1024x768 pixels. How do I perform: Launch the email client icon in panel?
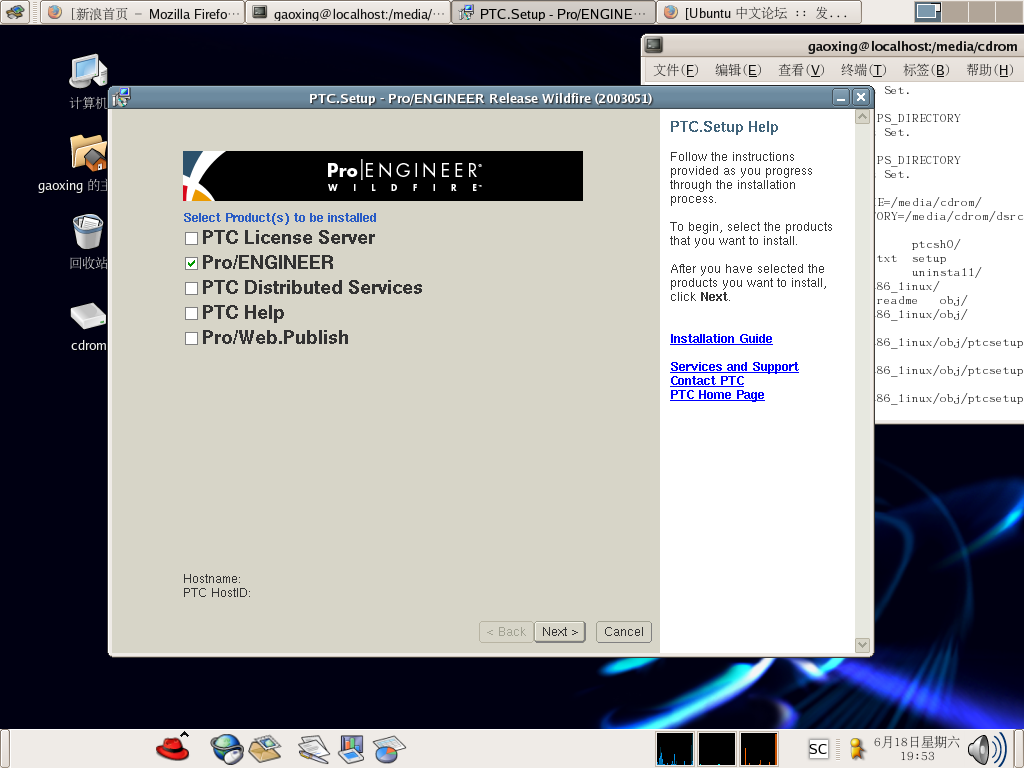click(264, 748)
